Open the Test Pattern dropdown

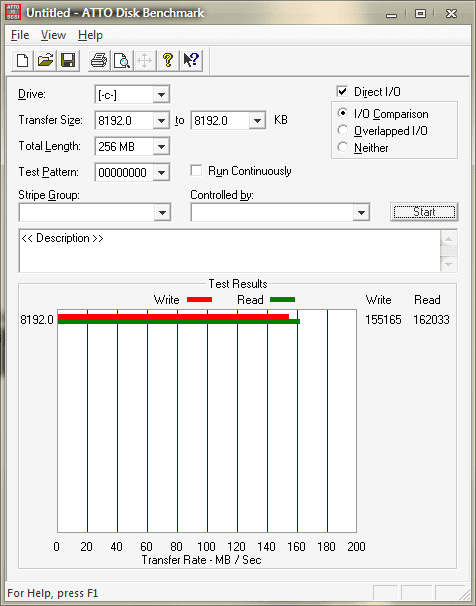pos(161,172)
